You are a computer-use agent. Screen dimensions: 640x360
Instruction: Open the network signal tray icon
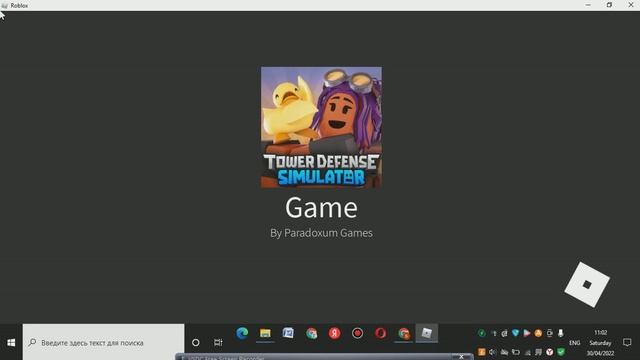pyautogui.click(x=527, y=352)
